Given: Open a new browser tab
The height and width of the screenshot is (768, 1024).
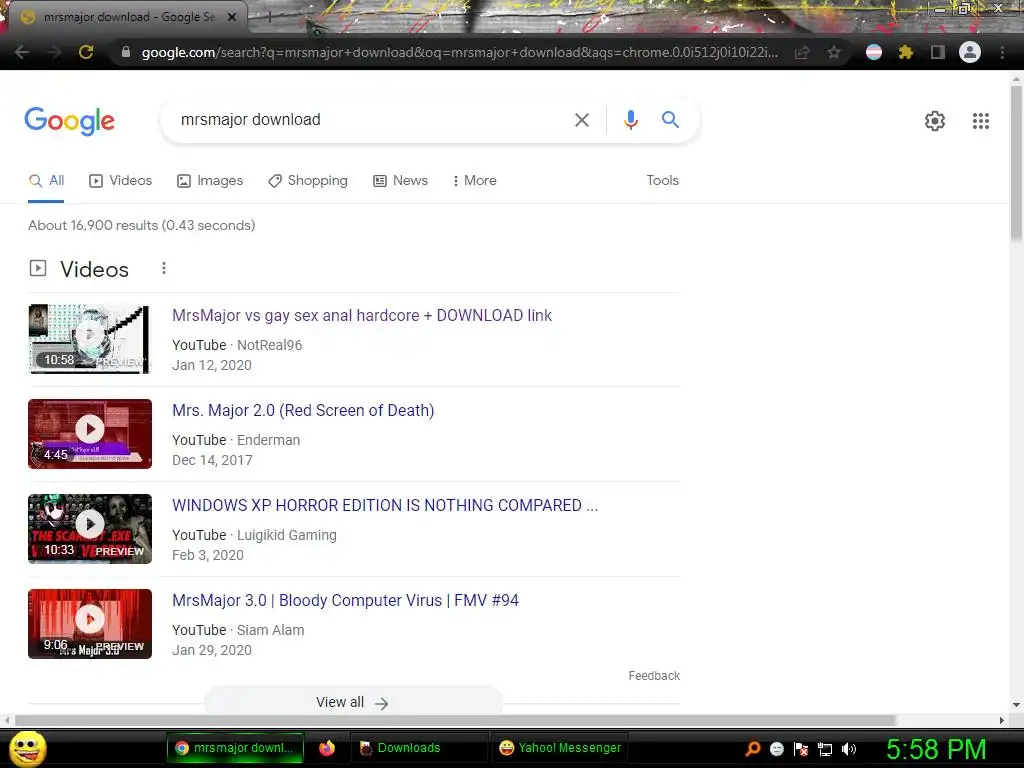Looking at the screenshot, I should pyautogui.click(x=268, y=18).
